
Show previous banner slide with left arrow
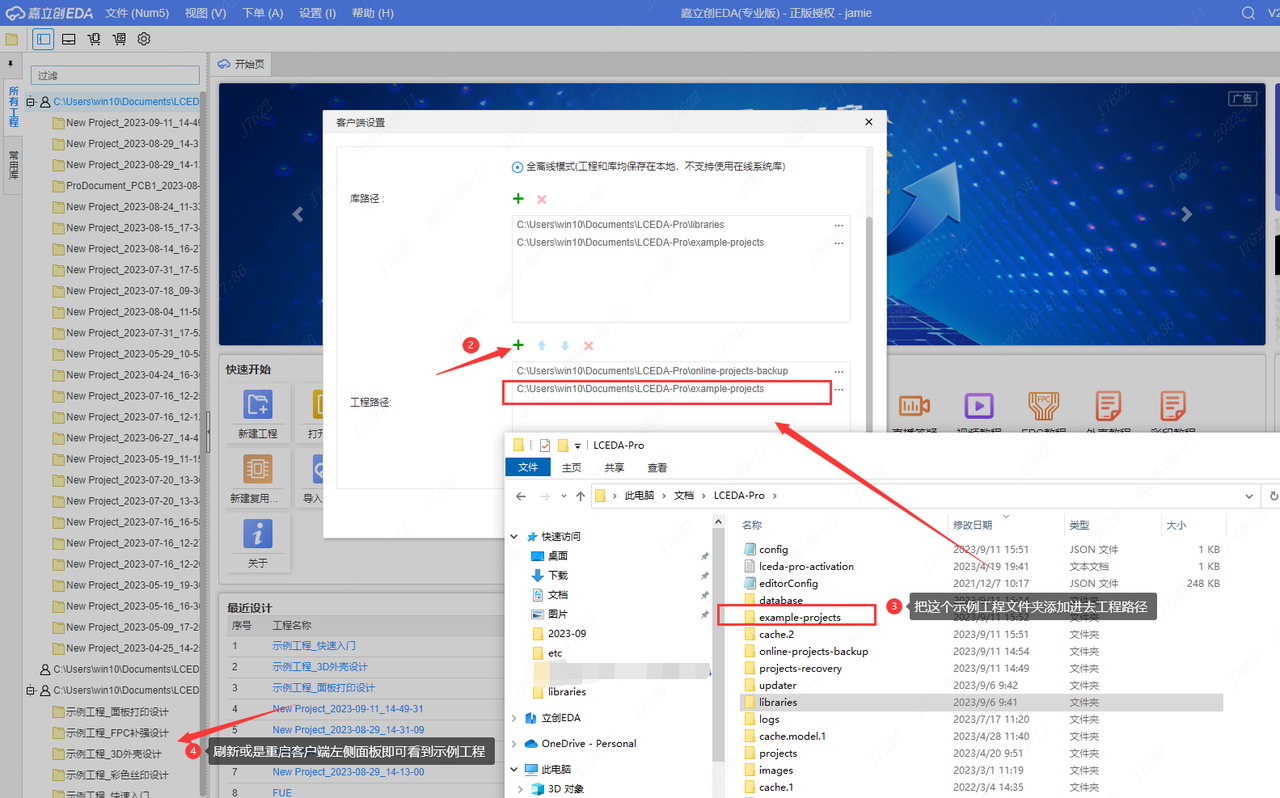(x=297, y=214)
